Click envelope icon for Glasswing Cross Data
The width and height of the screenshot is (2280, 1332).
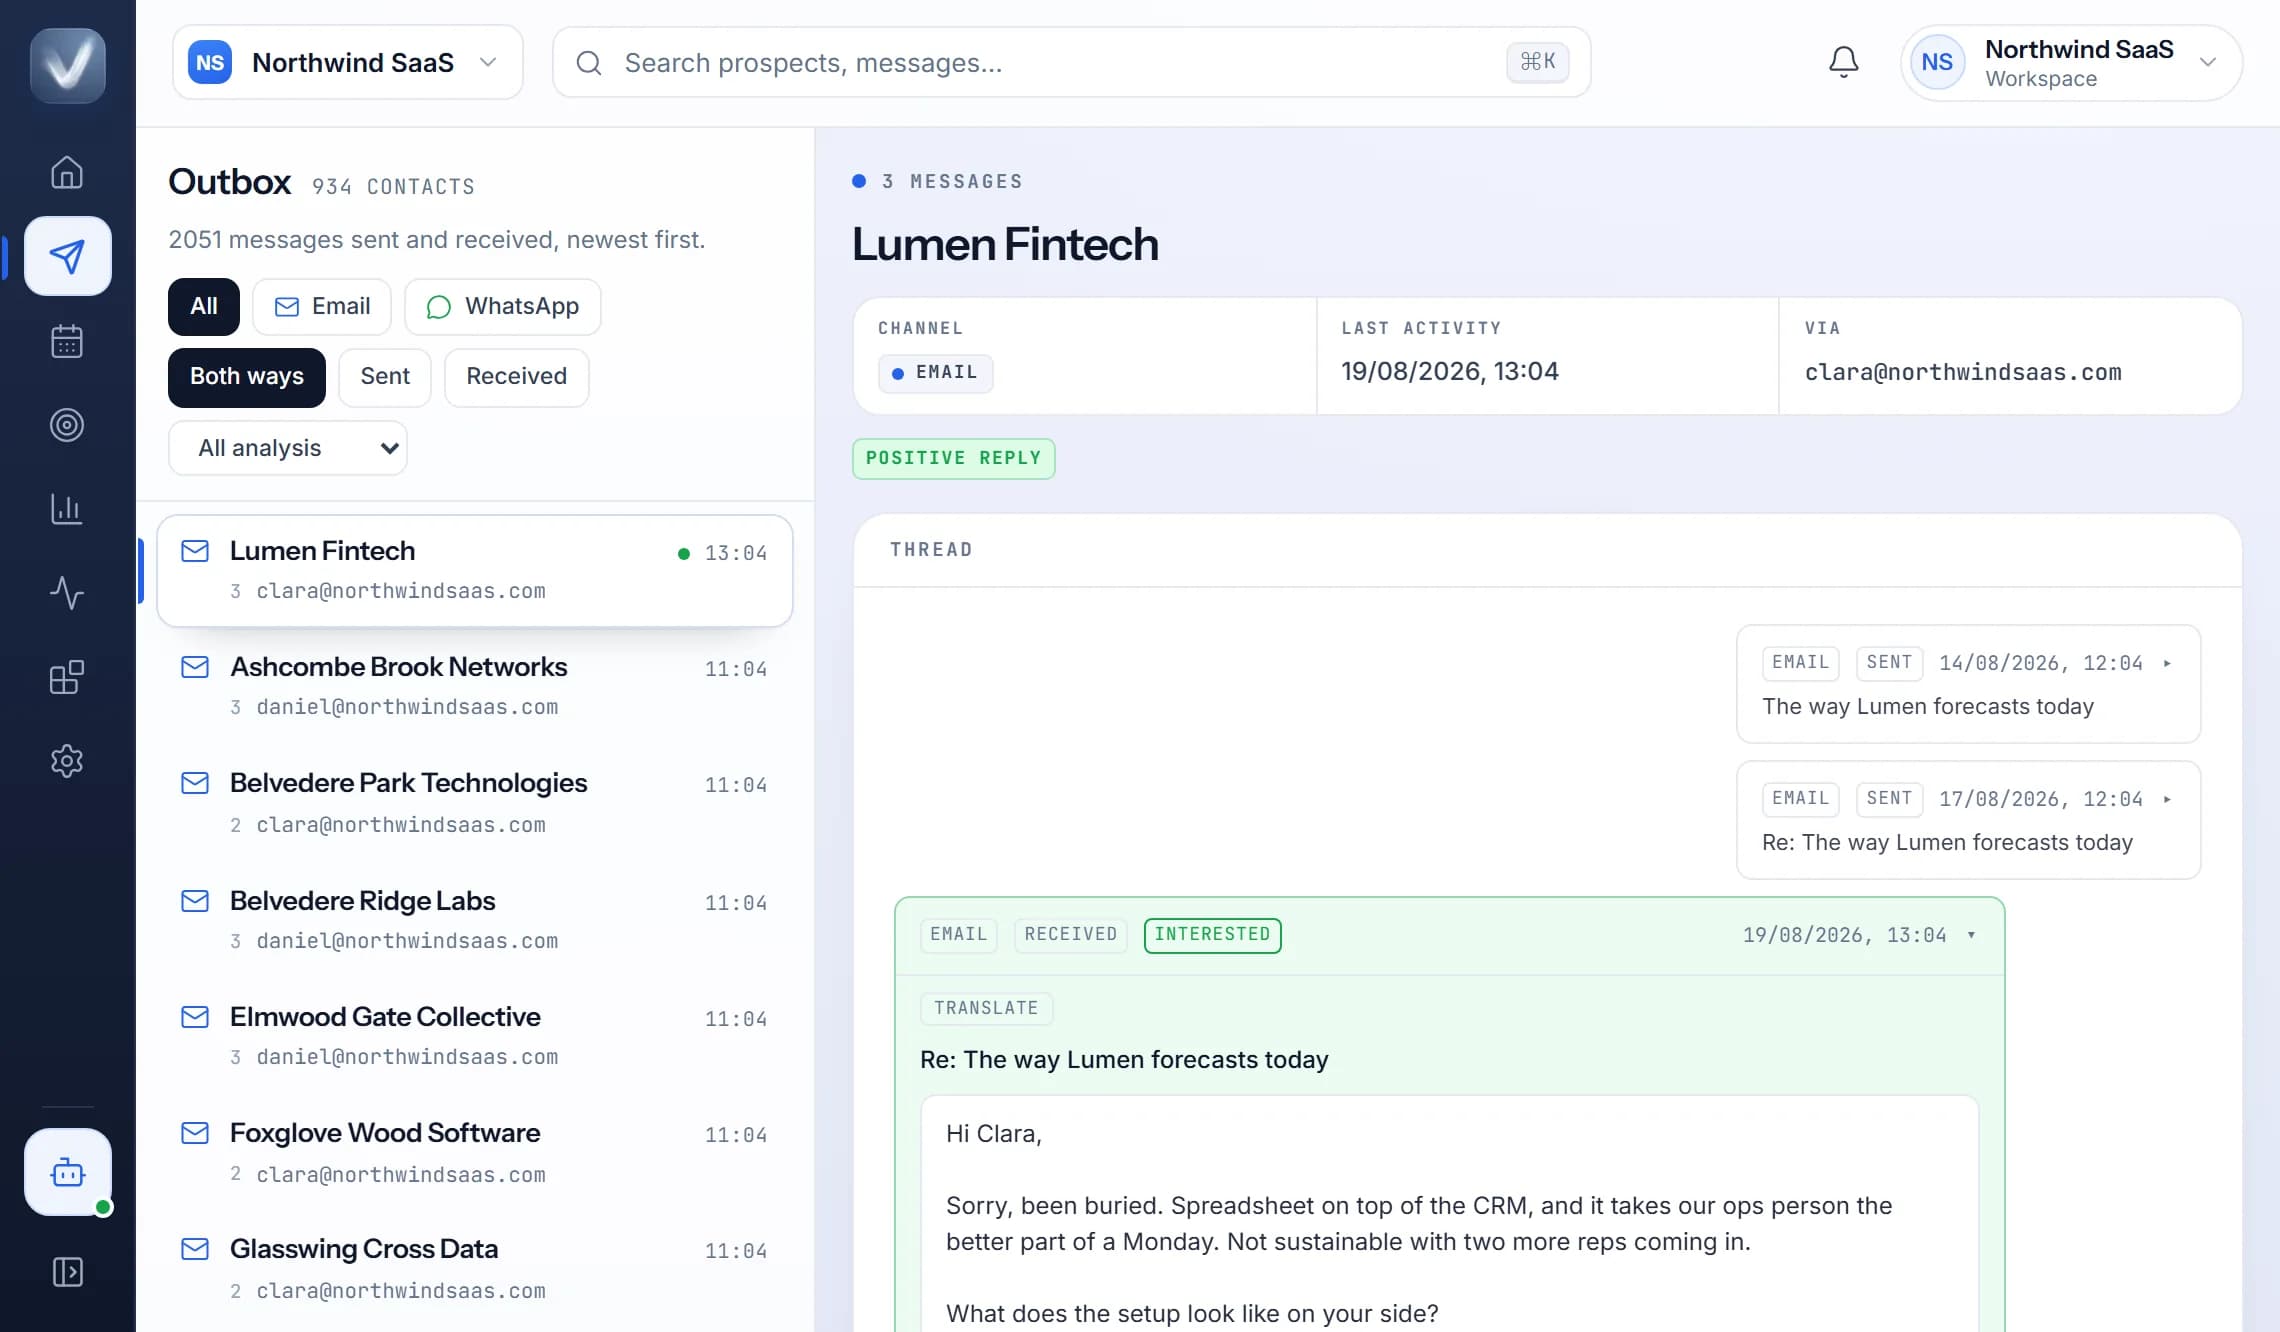(195, 1249)
